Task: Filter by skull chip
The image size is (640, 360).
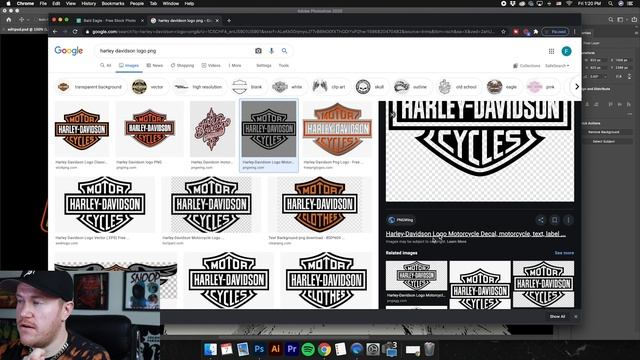Action: (370, 87)
